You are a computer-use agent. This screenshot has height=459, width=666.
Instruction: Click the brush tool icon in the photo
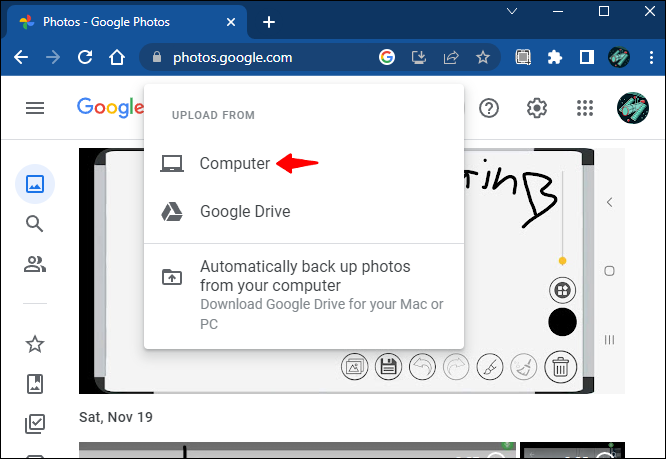pos(490,367)
